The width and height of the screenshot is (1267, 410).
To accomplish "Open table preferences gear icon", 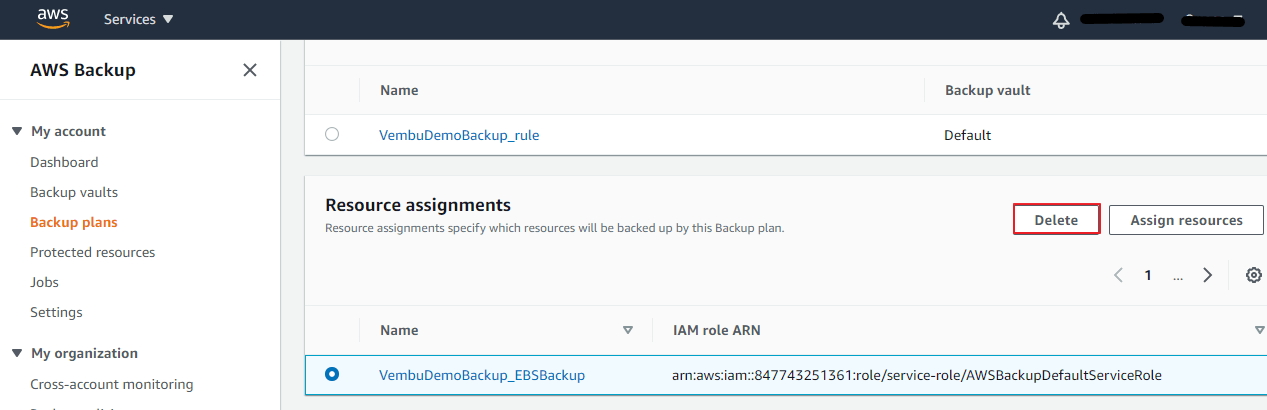I will pos(1253,275).
